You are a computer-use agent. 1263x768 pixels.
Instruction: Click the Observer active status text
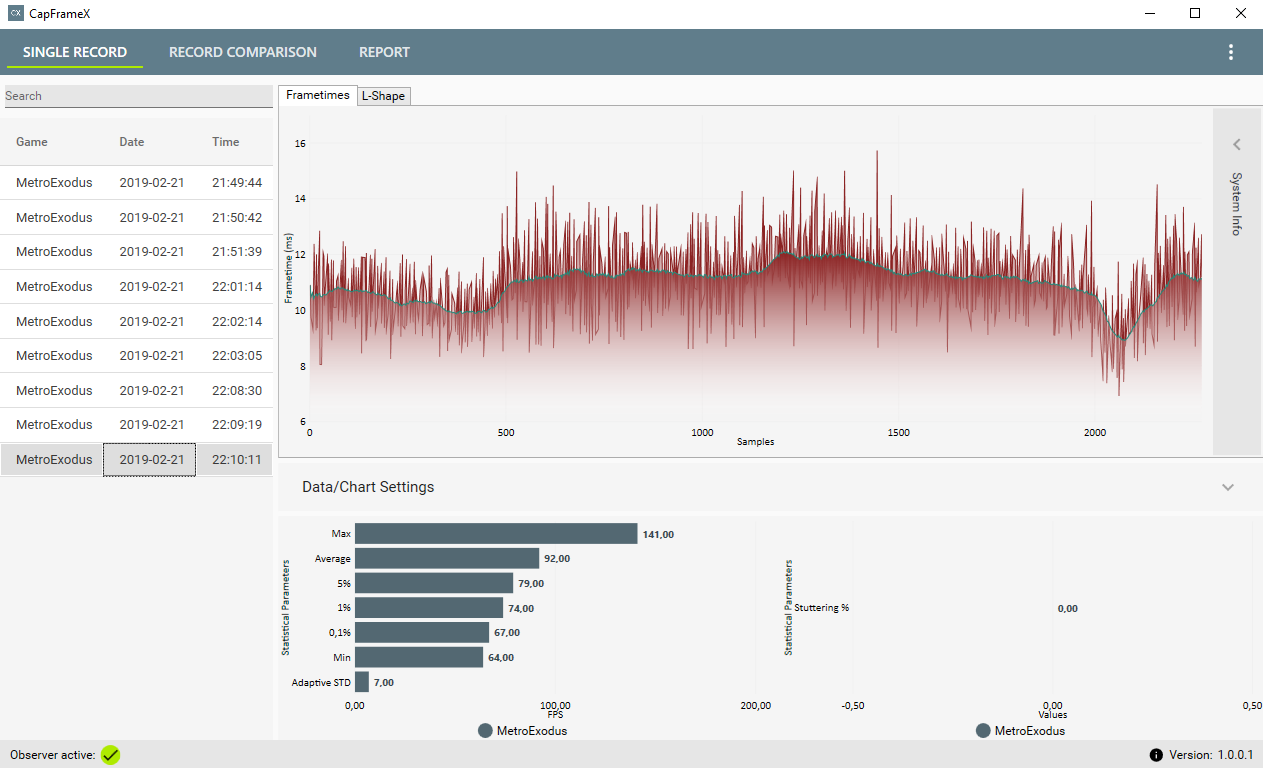click(53, 755)
